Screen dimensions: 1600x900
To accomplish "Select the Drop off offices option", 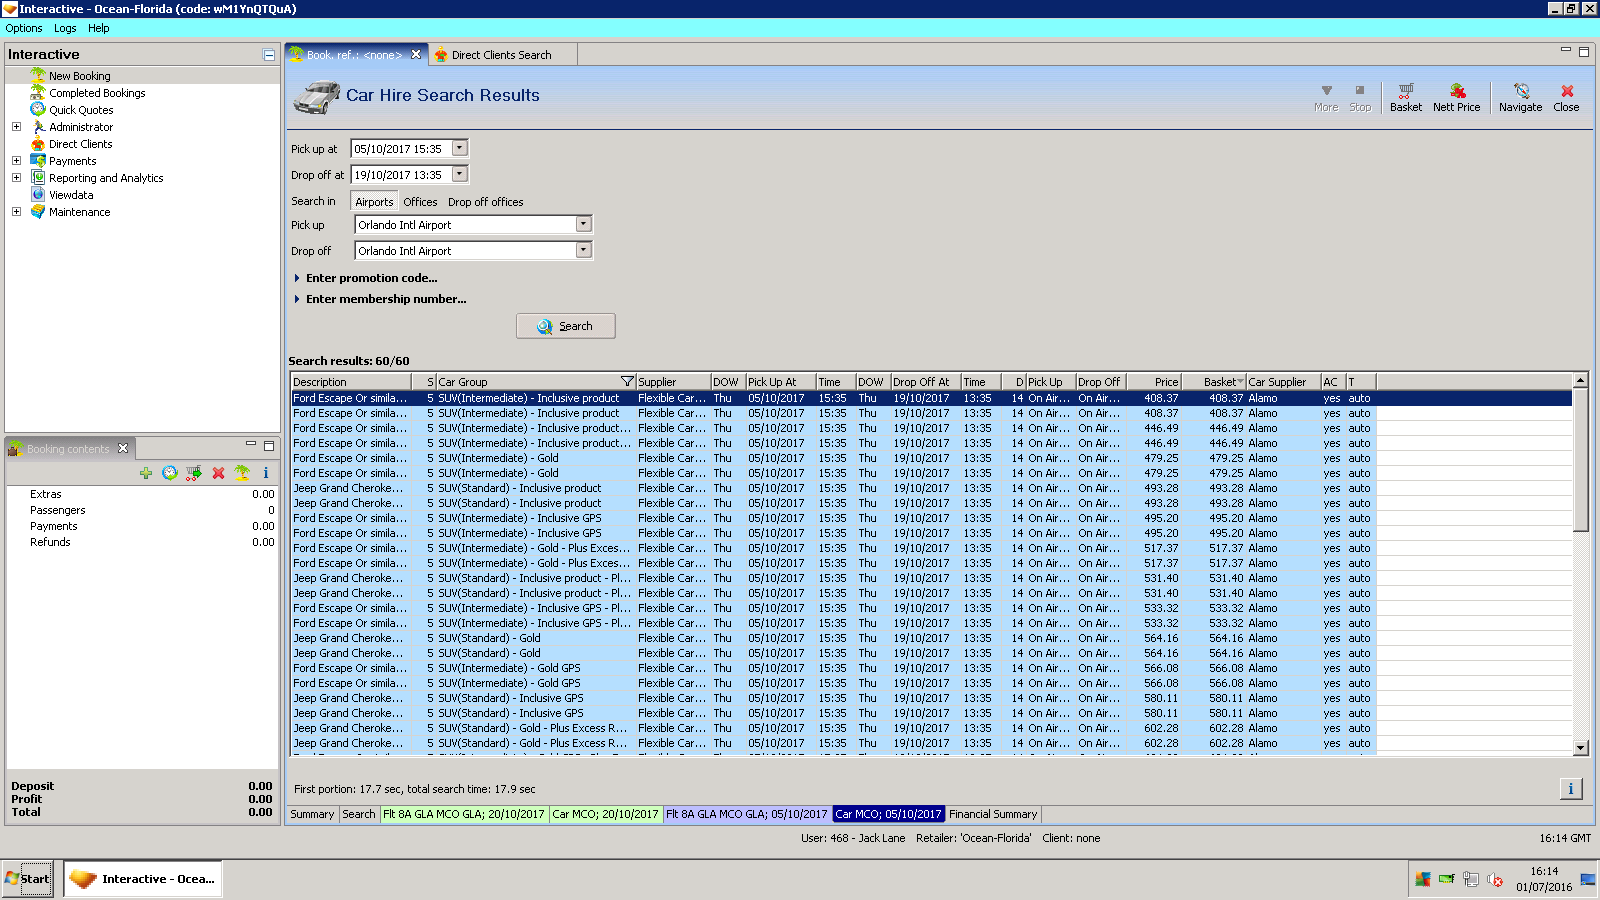I will tap(485, 202).
